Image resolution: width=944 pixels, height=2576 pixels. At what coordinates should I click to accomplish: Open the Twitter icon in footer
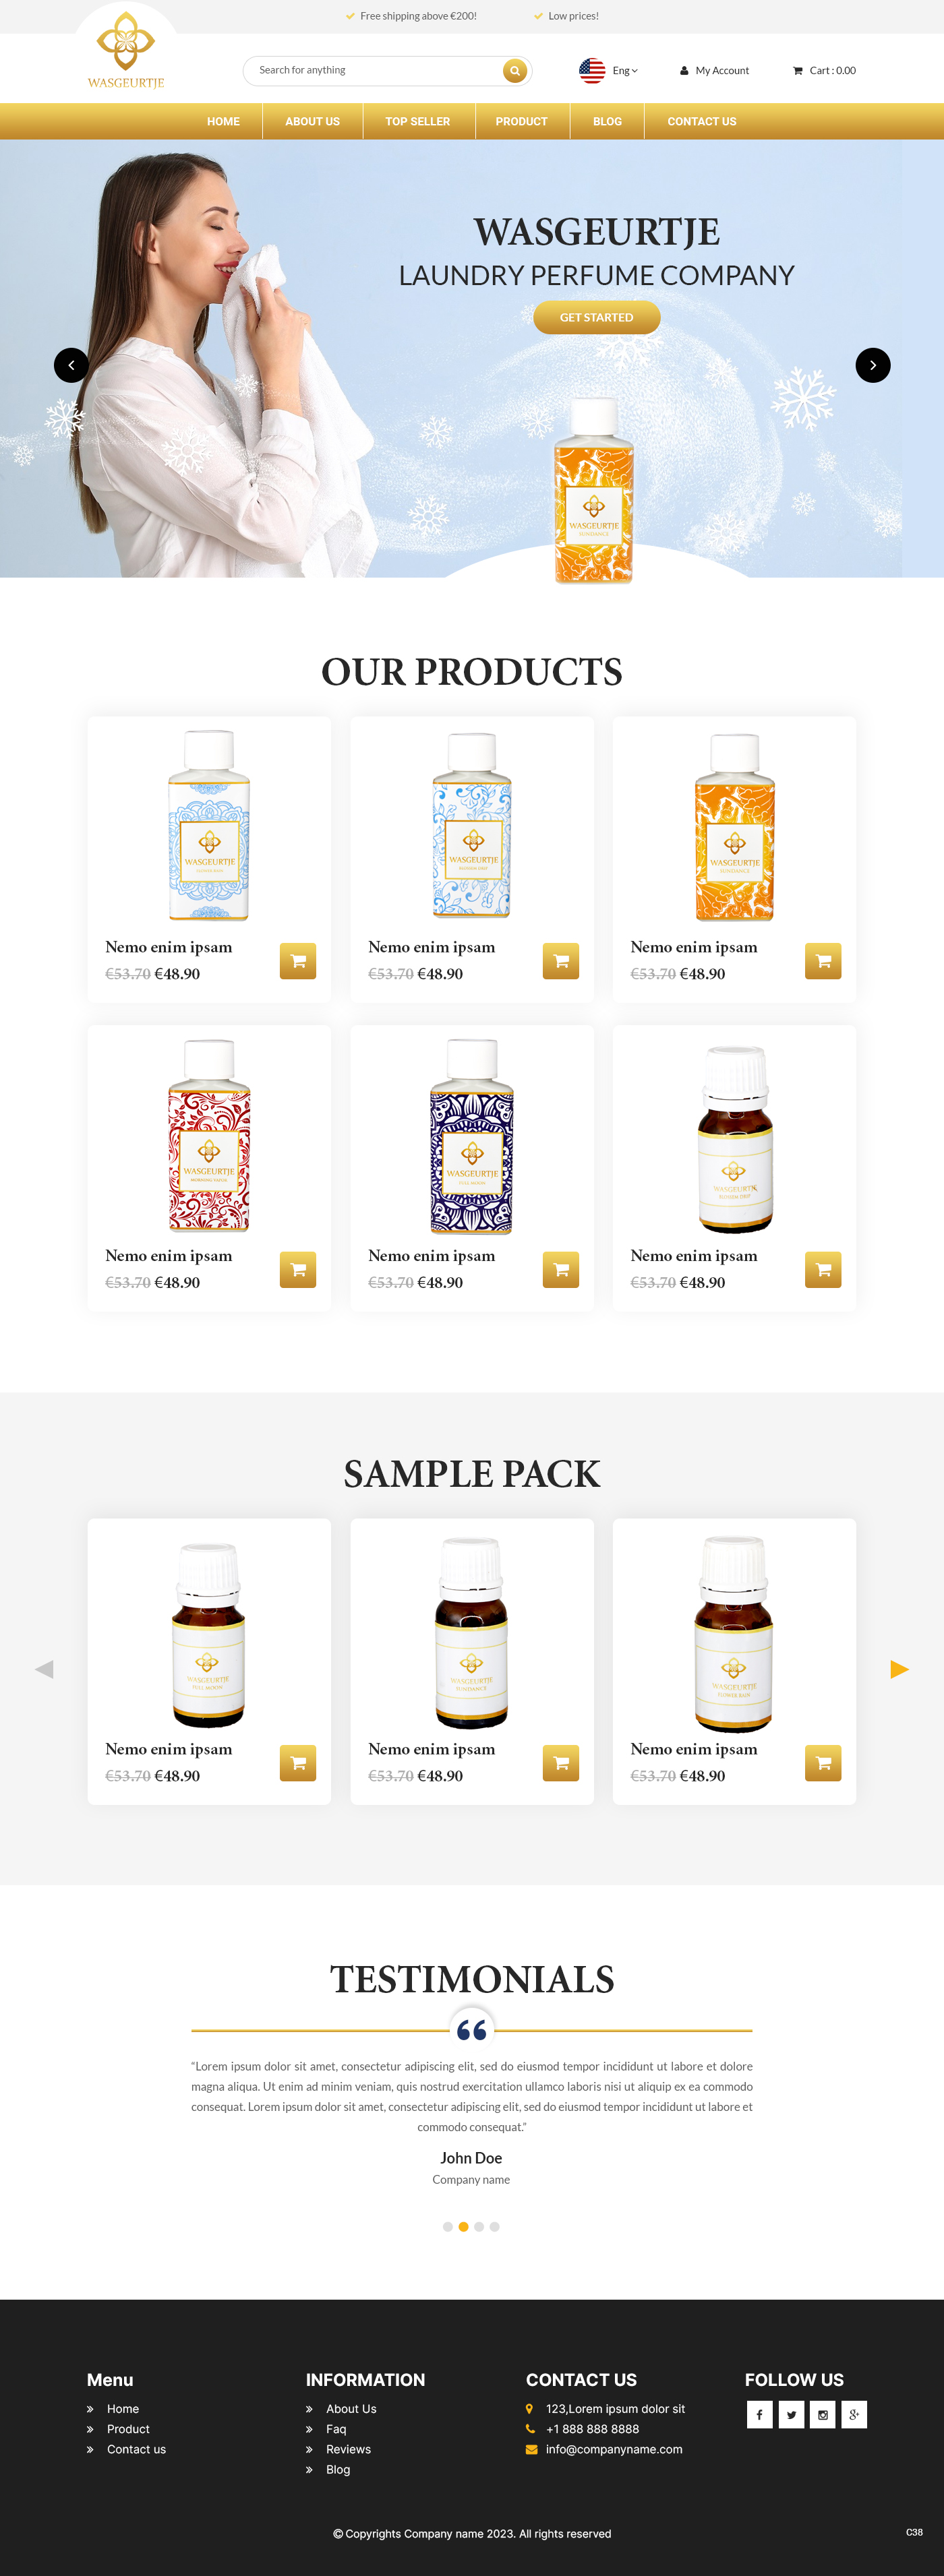(x=791, y=2414)
